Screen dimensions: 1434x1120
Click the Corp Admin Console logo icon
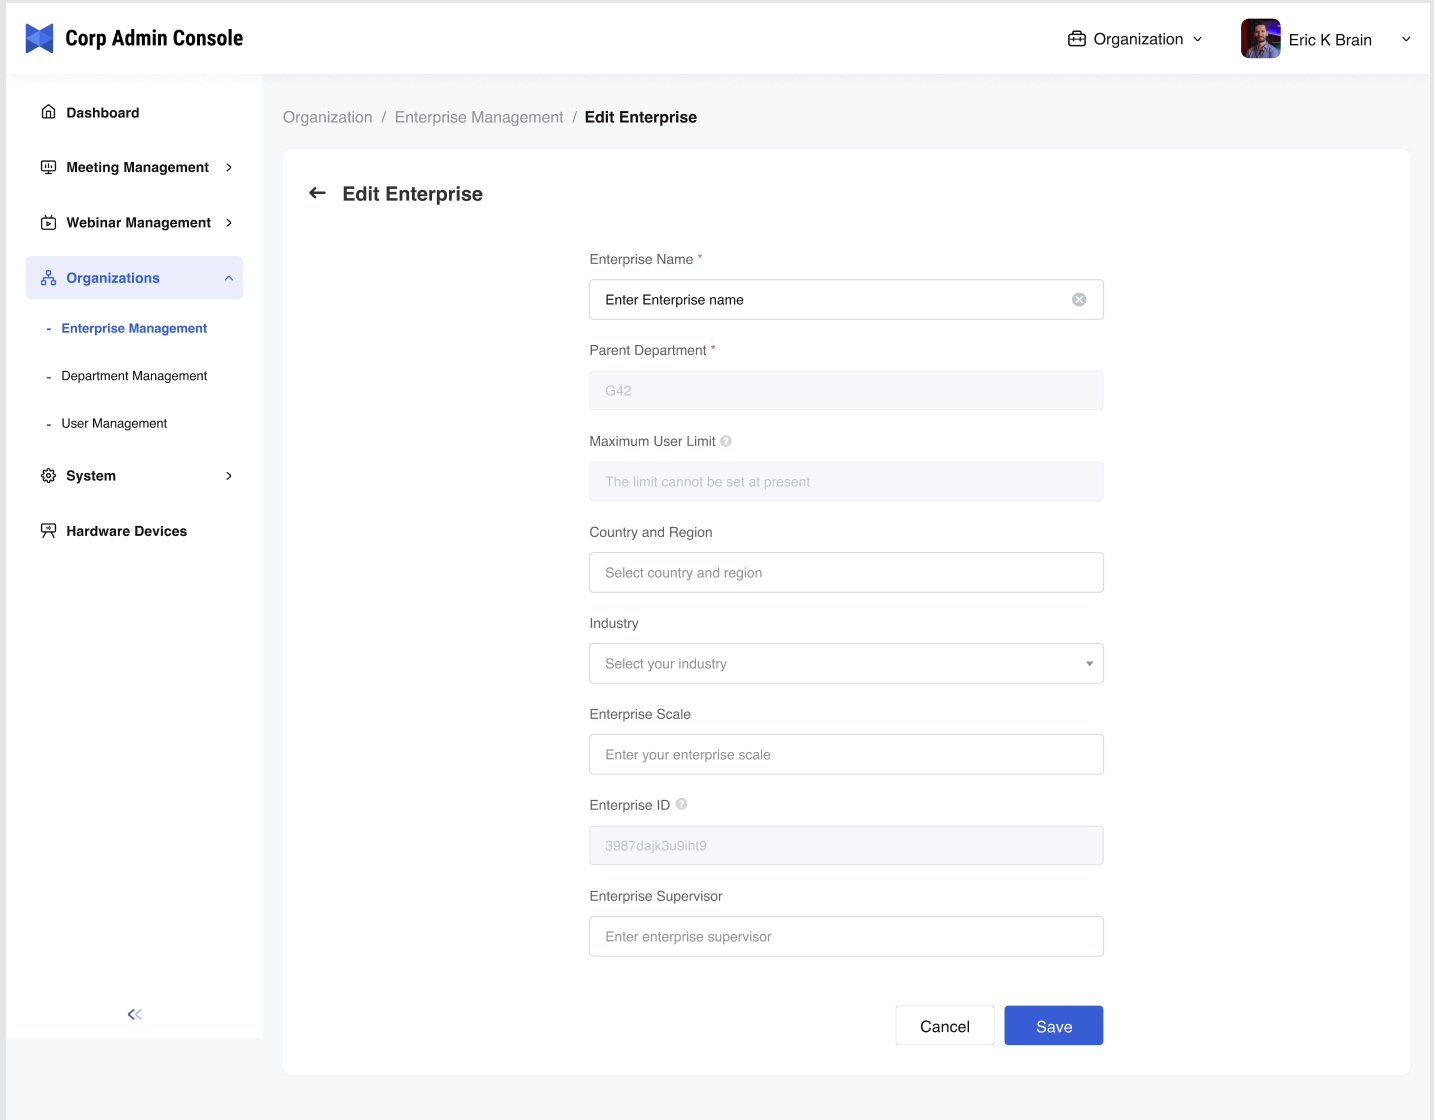coord(39,38)
